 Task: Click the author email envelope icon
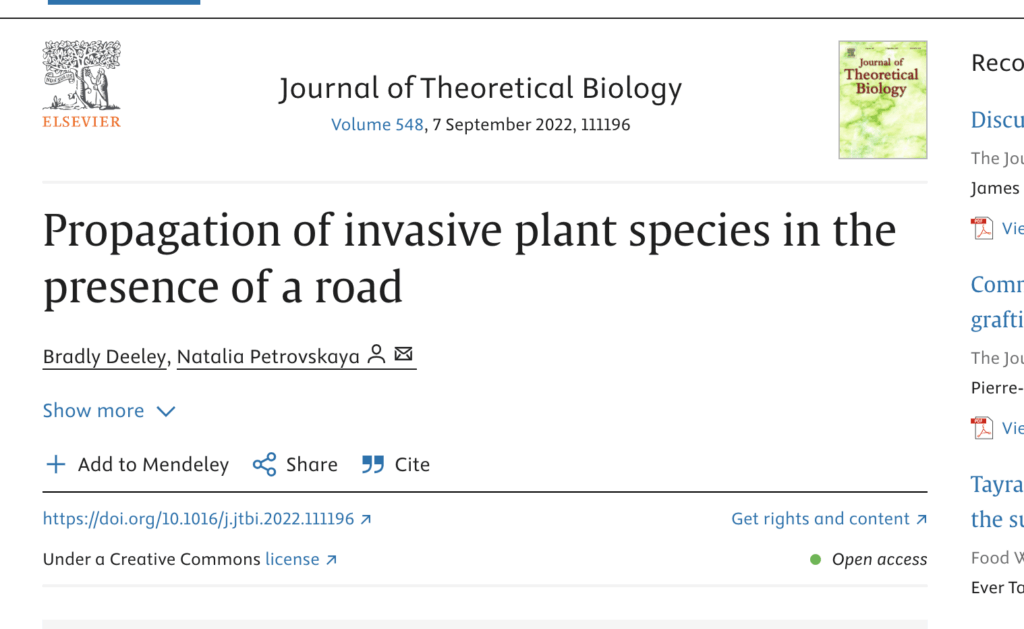403,354
